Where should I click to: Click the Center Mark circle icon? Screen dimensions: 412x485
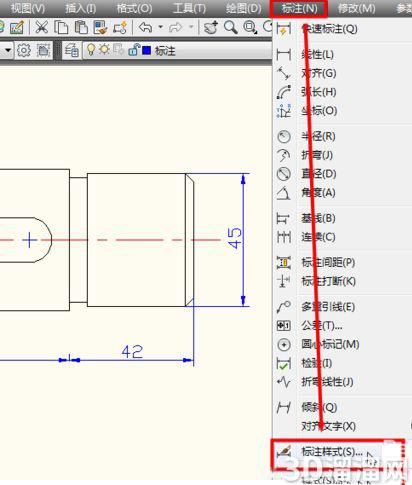point(284,344)
